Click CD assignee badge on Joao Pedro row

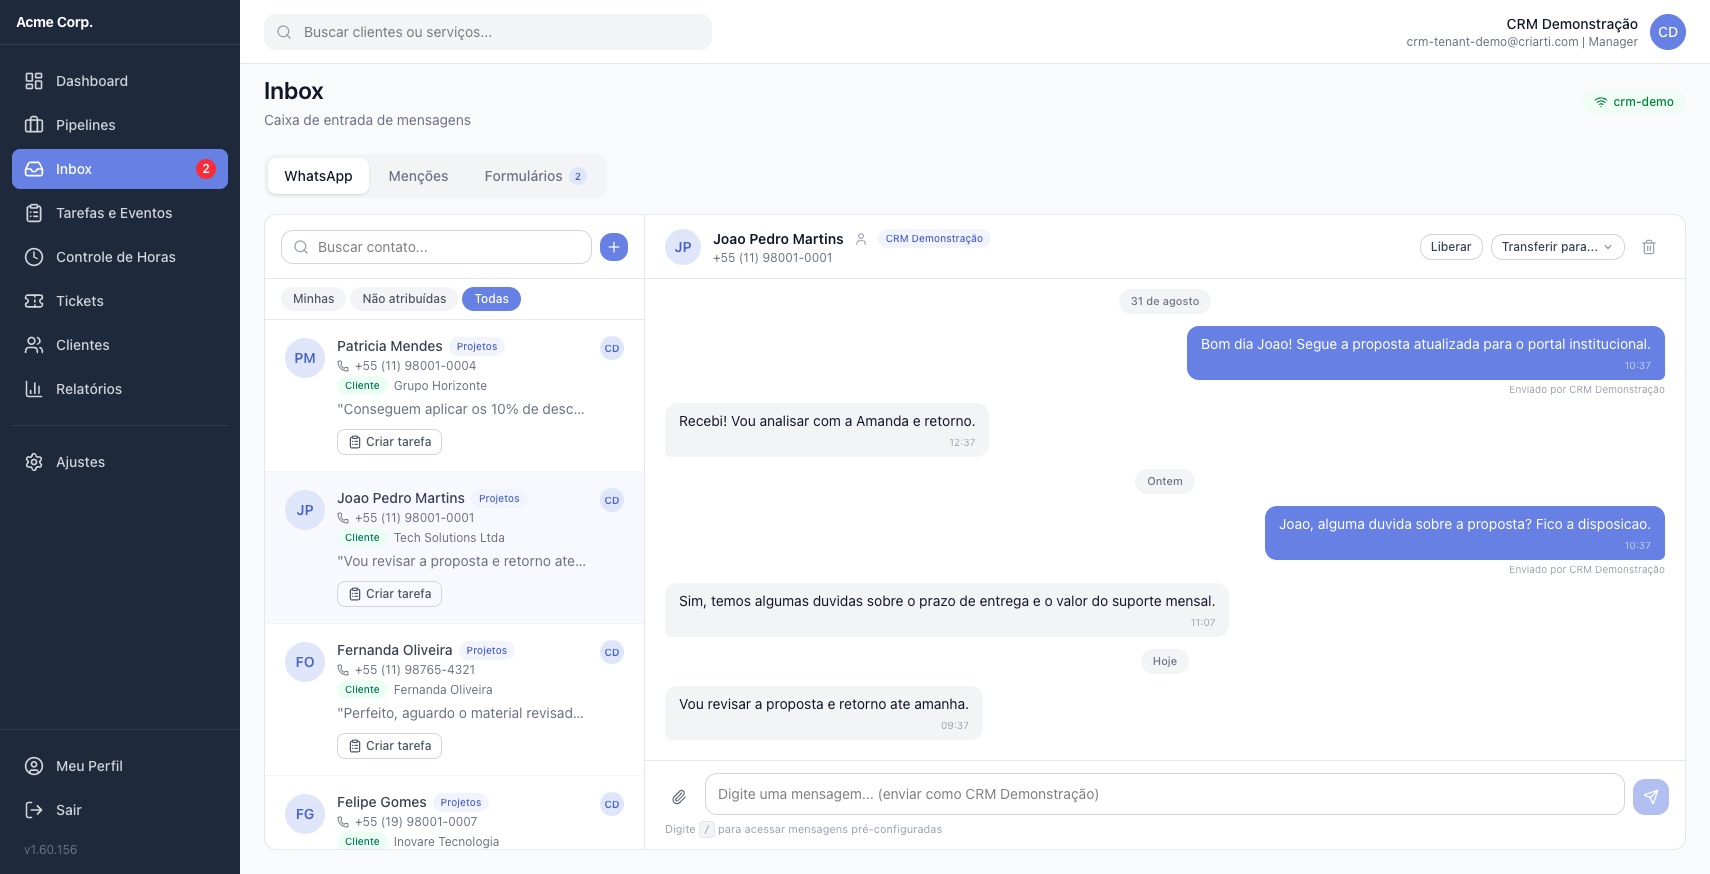(x=612, y=500)
